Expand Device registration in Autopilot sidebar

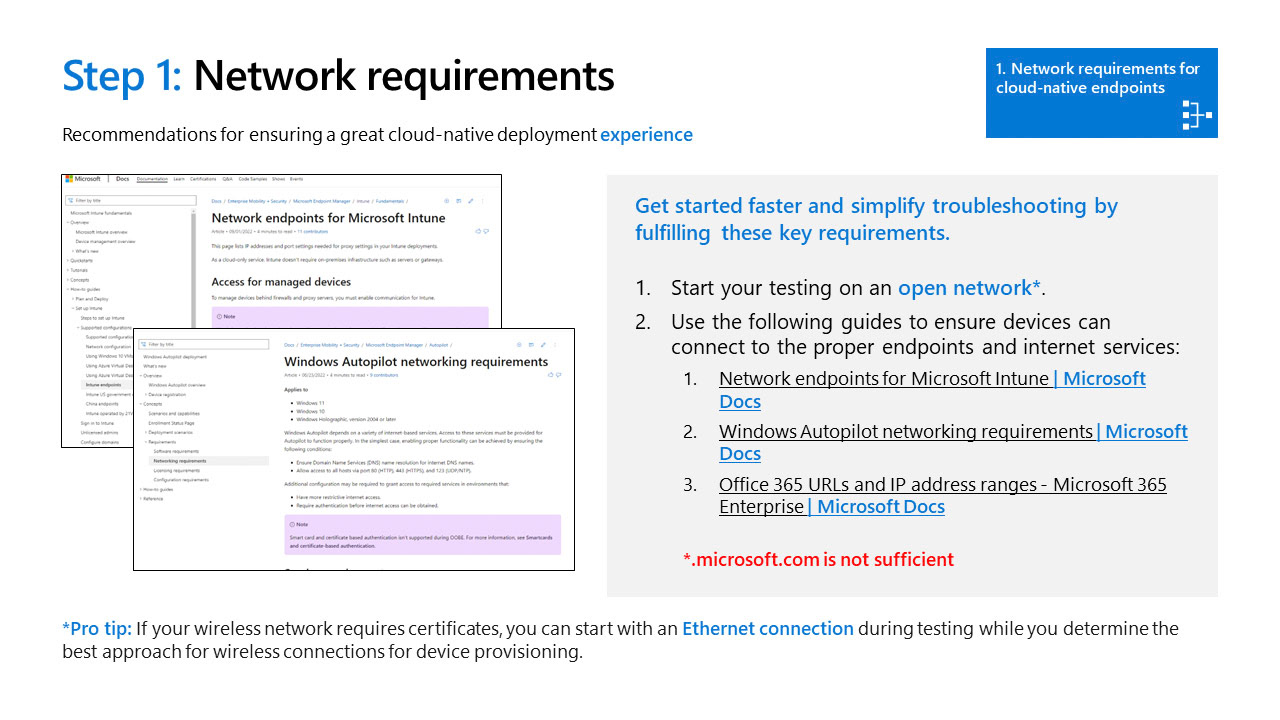pyautogui.click(x=165, y=395)
